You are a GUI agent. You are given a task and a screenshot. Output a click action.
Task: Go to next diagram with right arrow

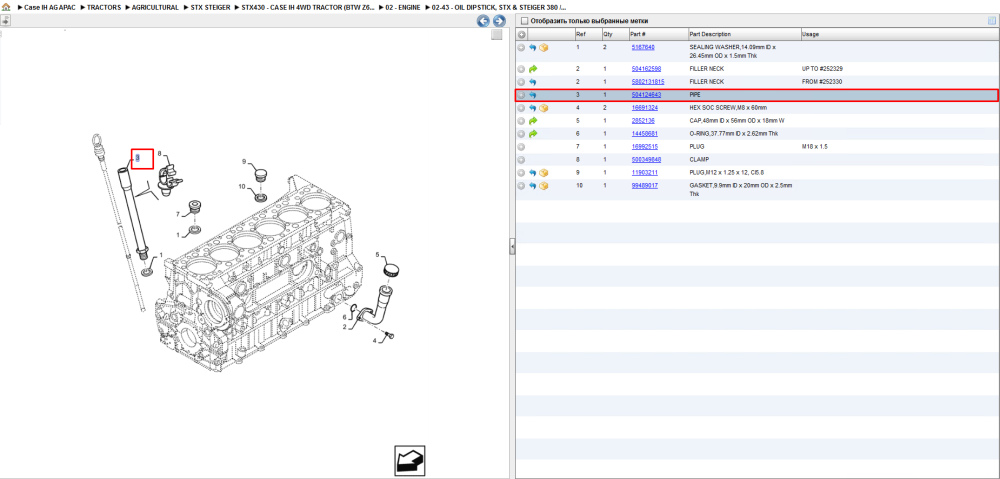tap(499, 21)
